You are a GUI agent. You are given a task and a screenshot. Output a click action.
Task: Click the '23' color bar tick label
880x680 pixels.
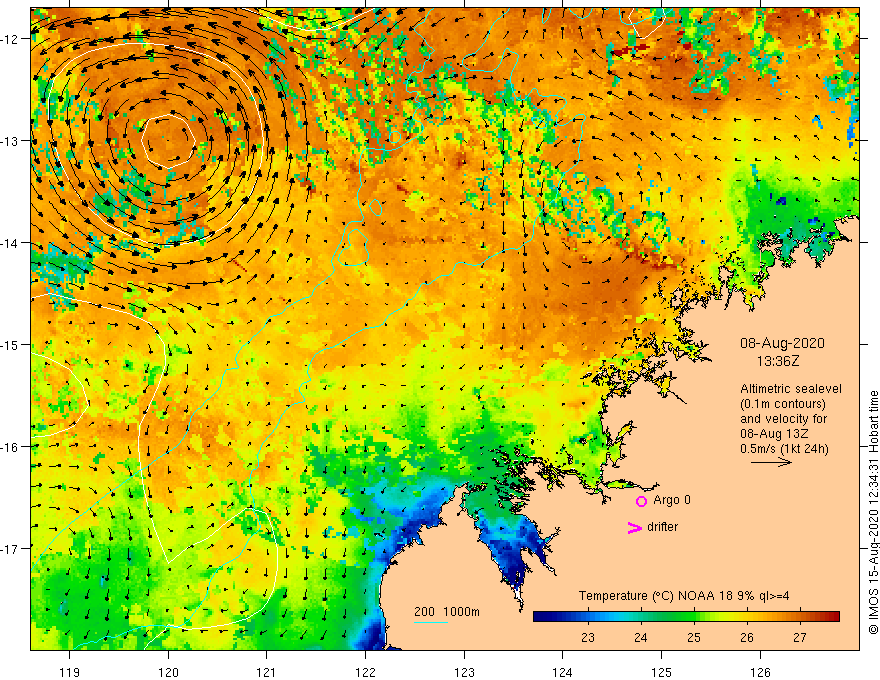[588, 638]
